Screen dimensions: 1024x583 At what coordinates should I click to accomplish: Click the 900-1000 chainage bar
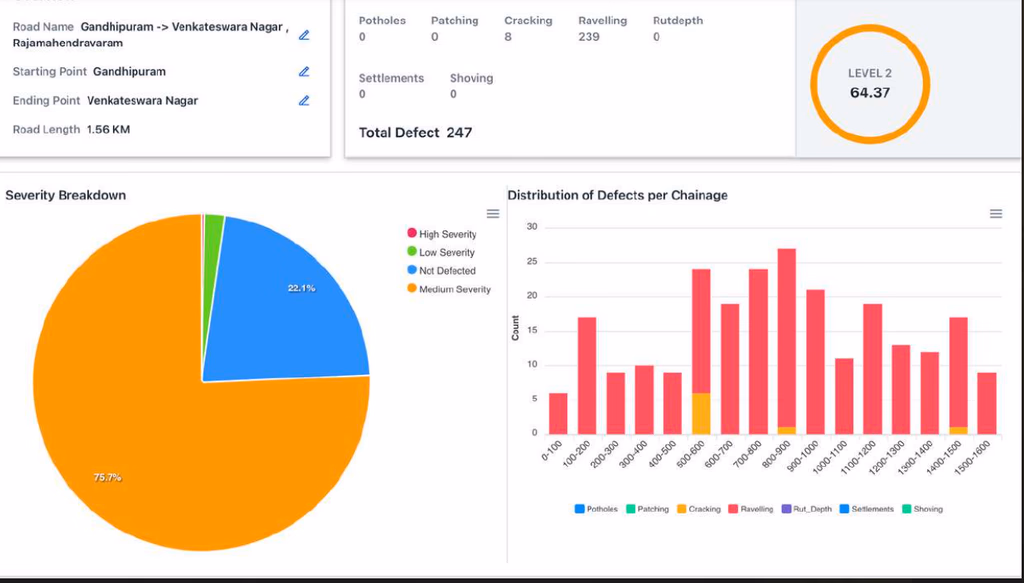coord(815,362)
